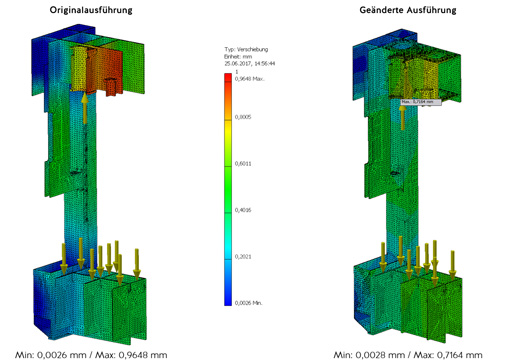Click the Min: 0,0026 mm / Max: 0,9648 mm caption
This screenshot has height=364, width=530.
click(91, 355)
